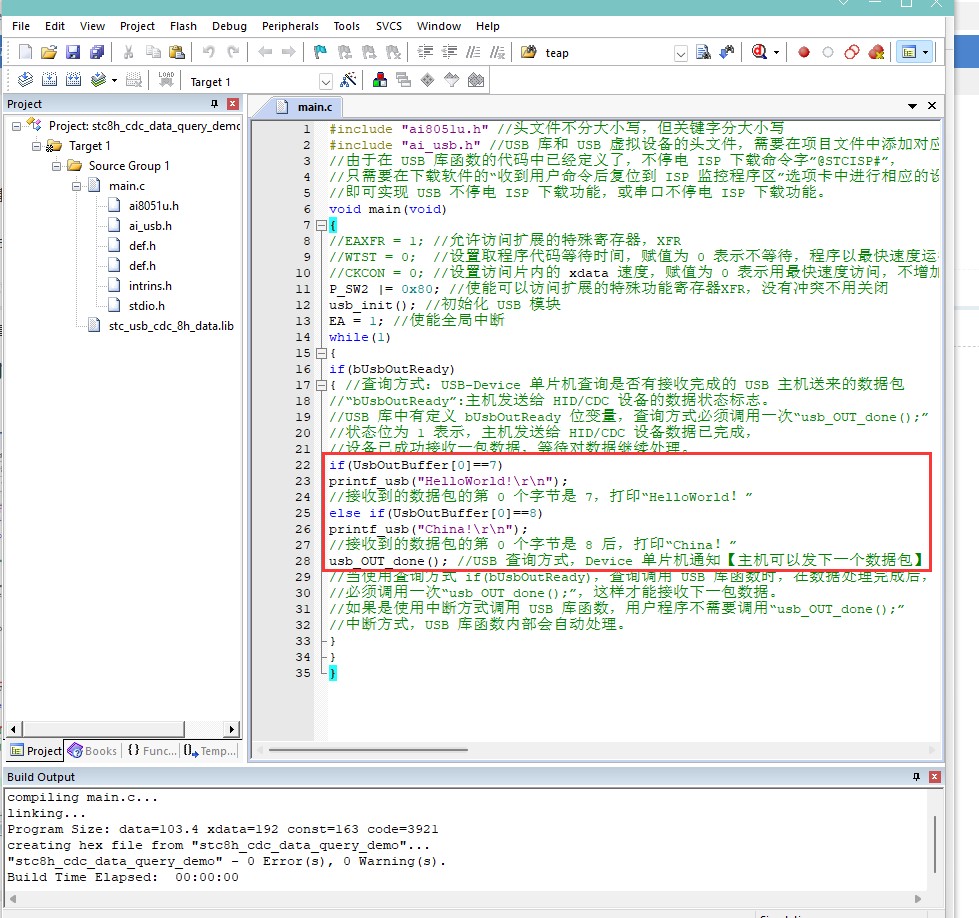Image resolution: width=979 pixels, height=918 pixels.
Task: Open the window layout dropdown arrow
Action: (925, 52)
